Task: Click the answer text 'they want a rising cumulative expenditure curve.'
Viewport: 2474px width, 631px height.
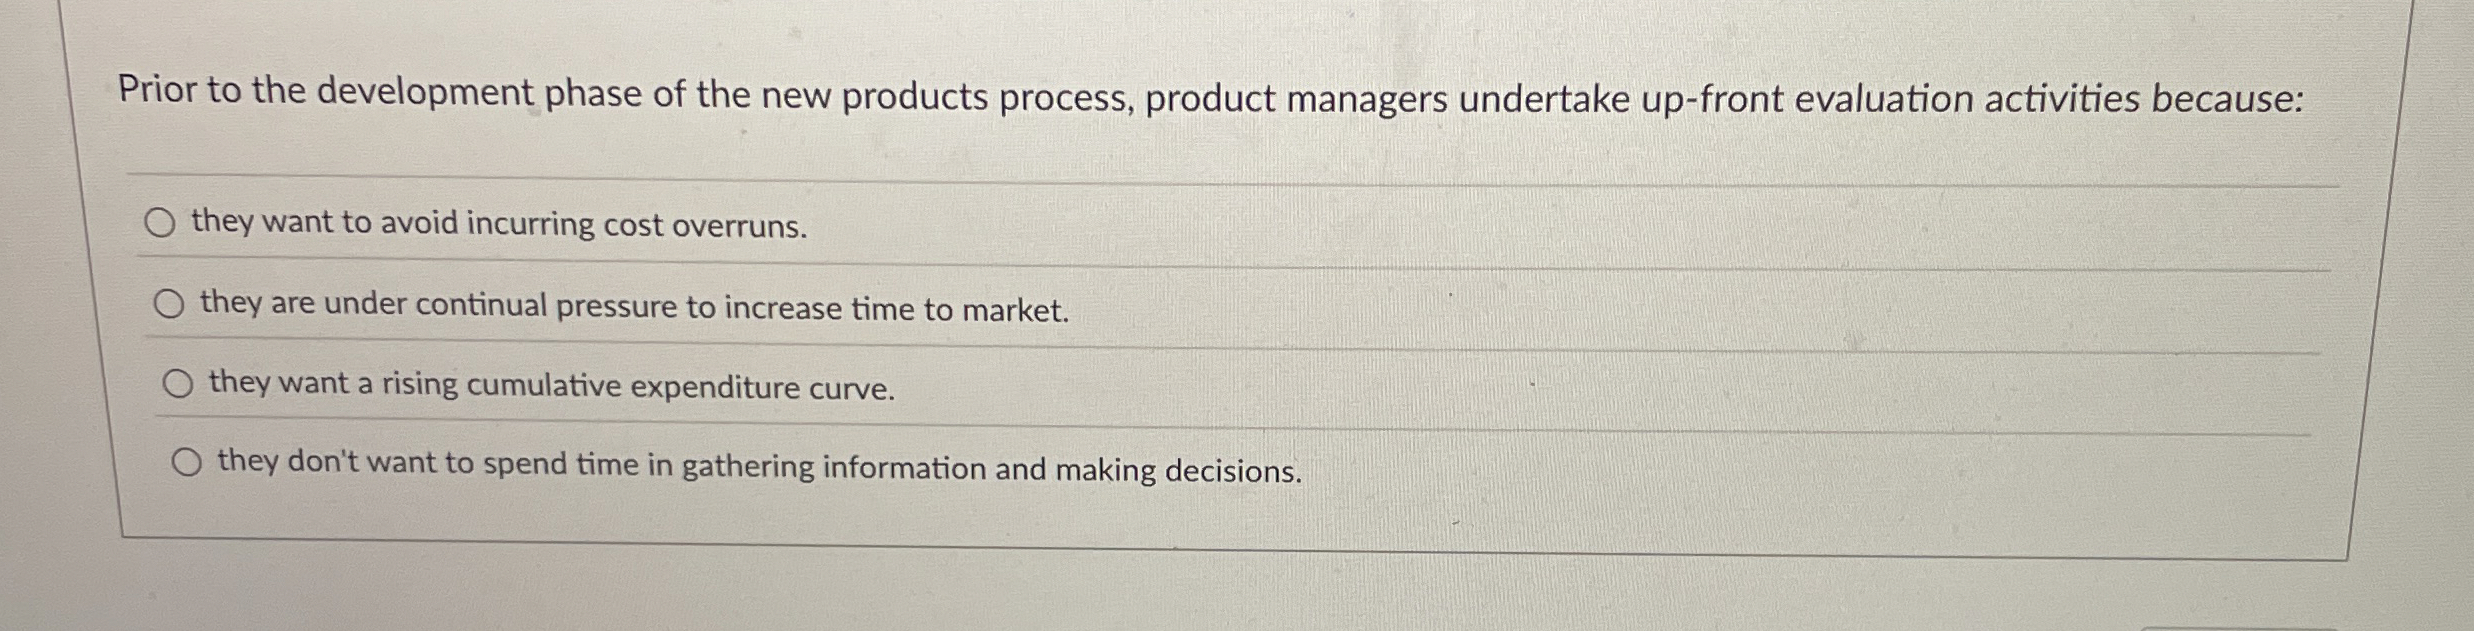Action: [x=552, y=385]
